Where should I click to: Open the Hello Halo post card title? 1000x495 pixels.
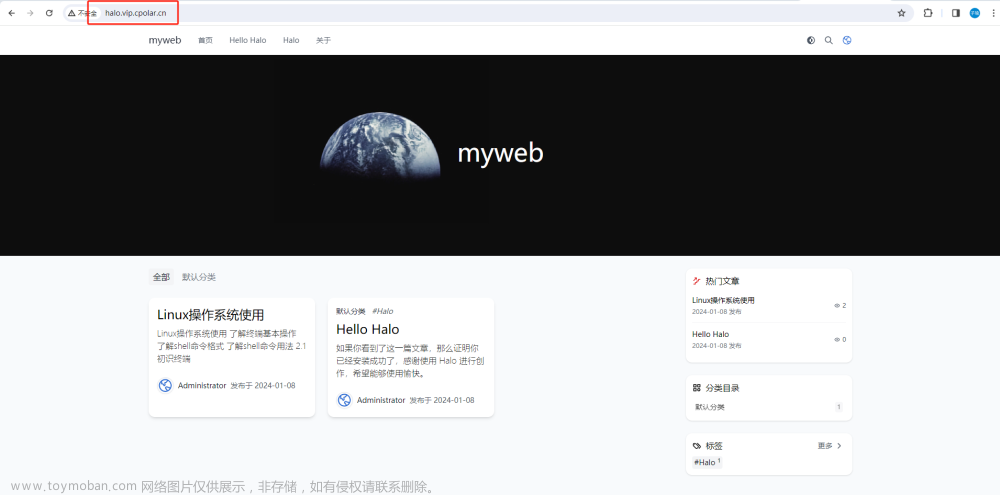tap(367, 329)
